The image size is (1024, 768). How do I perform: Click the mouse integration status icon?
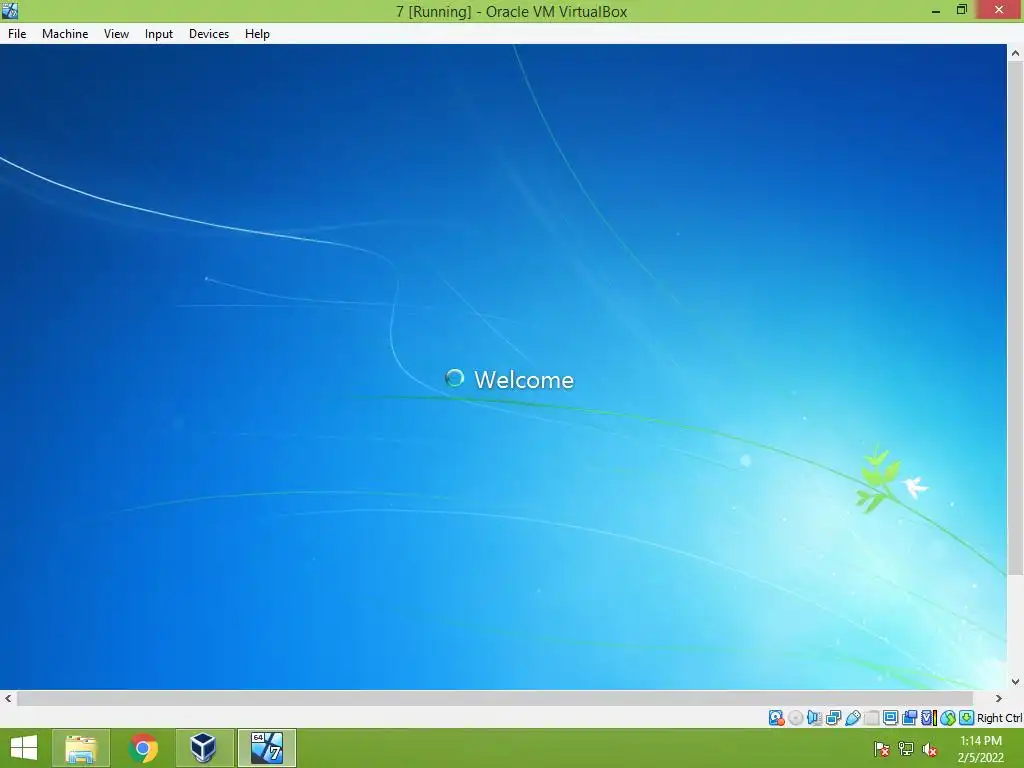[x=948, y=718]
